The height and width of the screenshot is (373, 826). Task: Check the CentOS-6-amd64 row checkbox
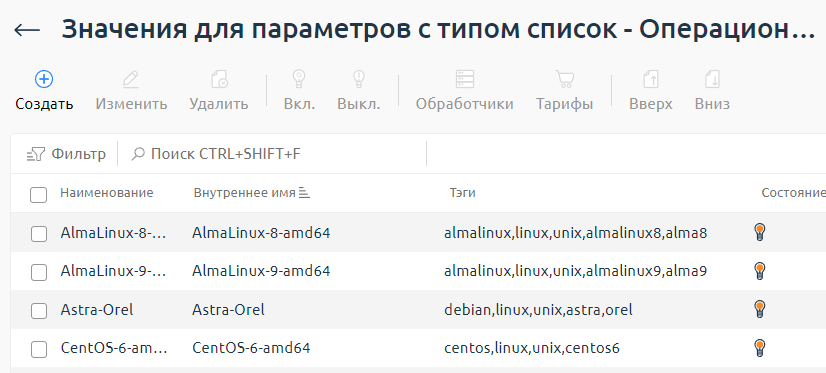coord(38,349)
